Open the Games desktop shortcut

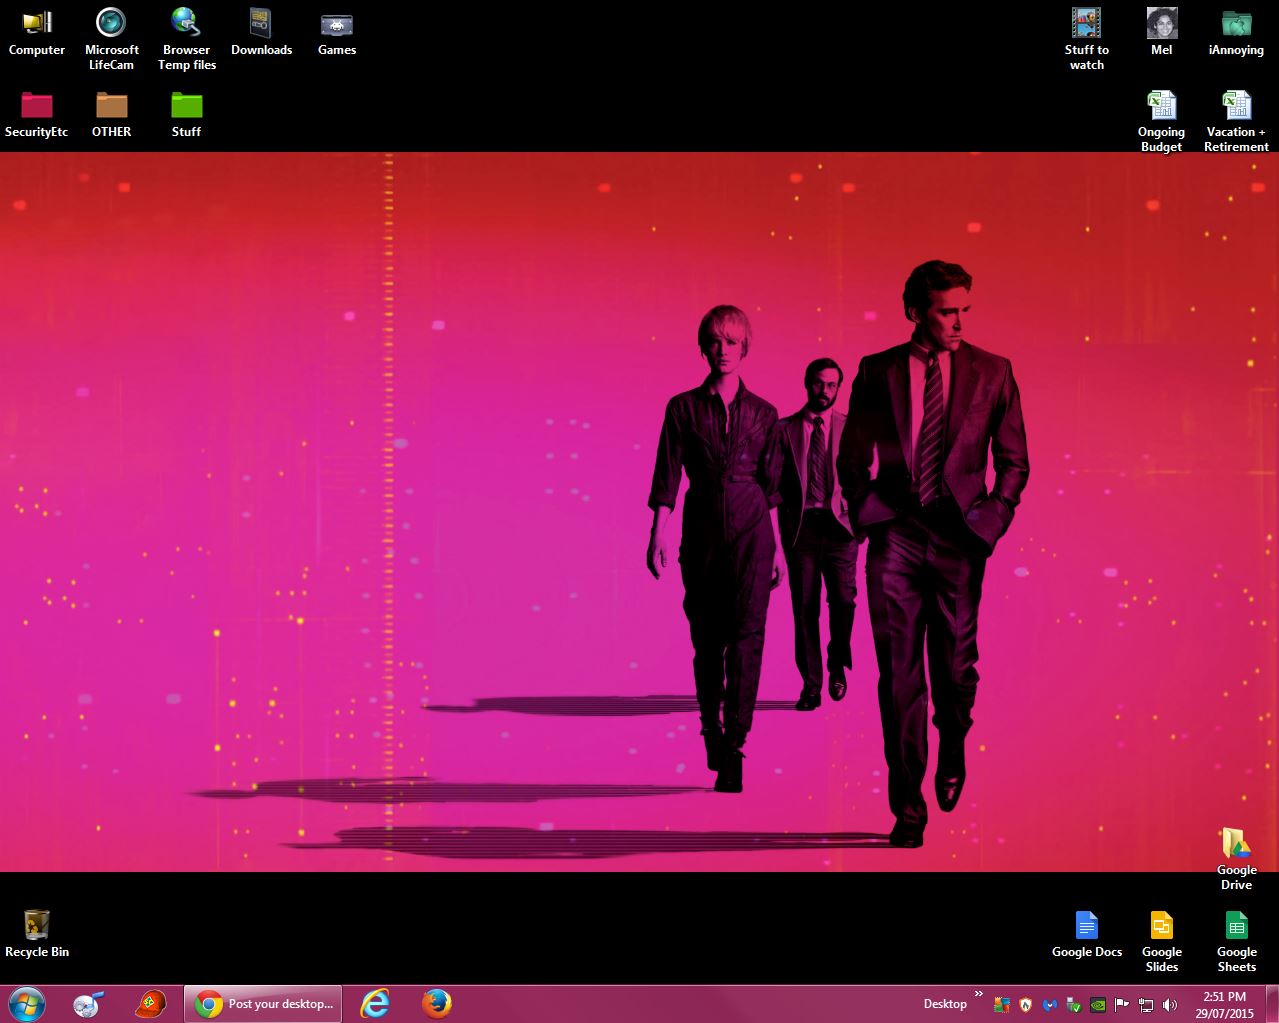coord(337,32)
